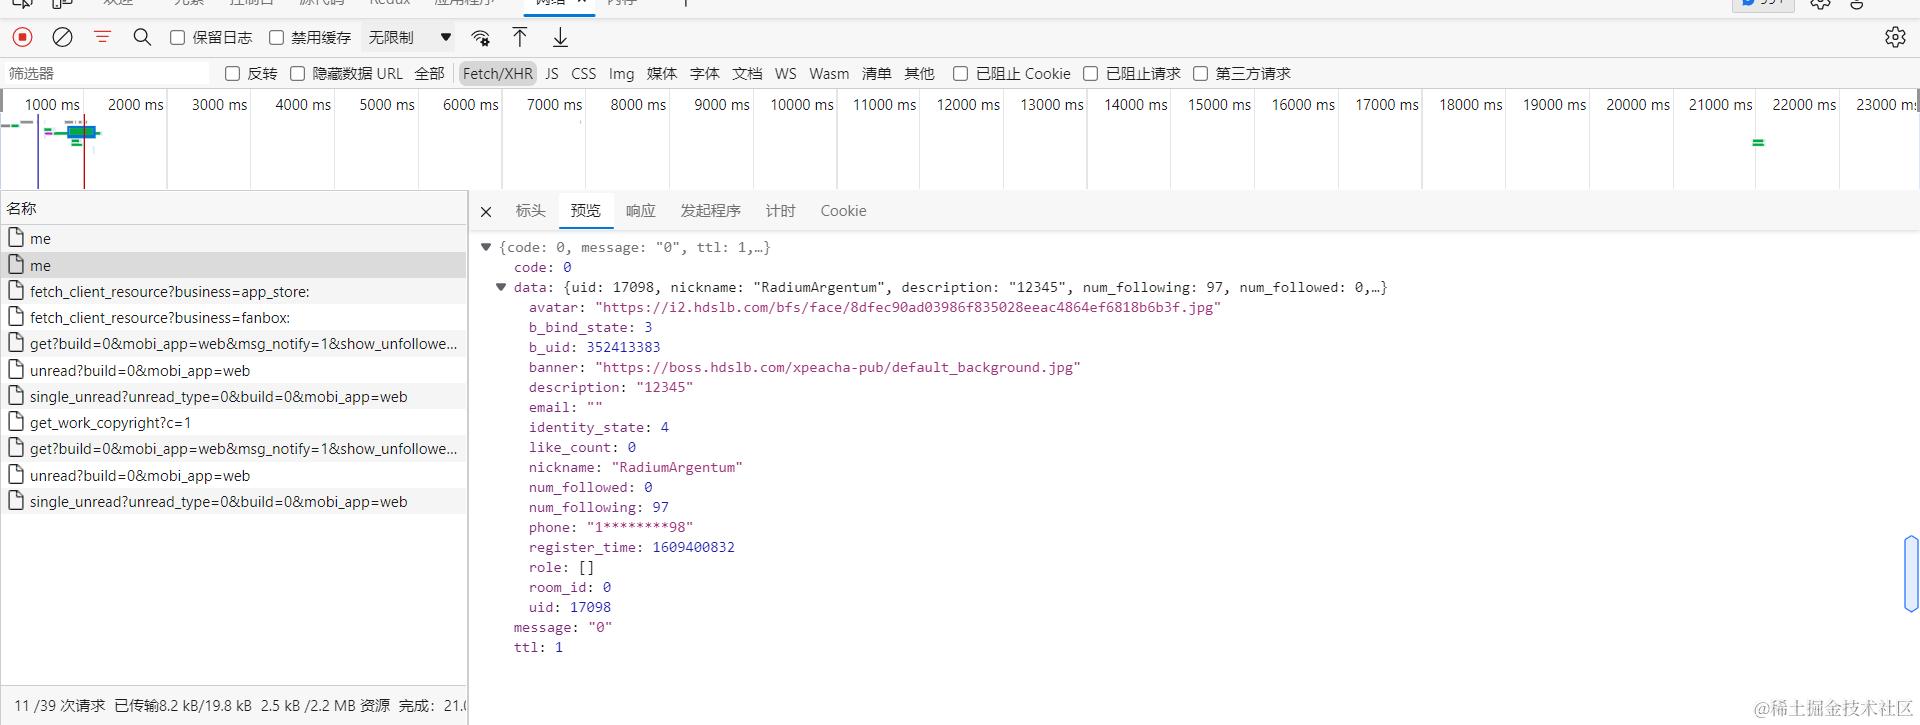
Task: Select num_following value 97
Action: (661, 507)
